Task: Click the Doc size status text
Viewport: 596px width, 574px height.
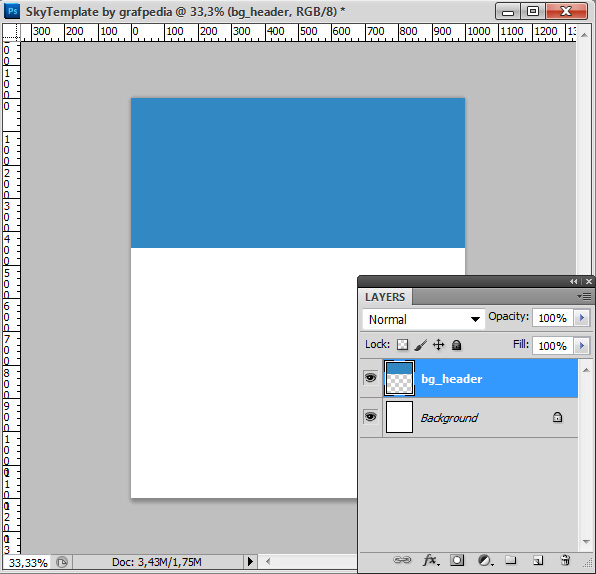Action: tap(157, 562)
